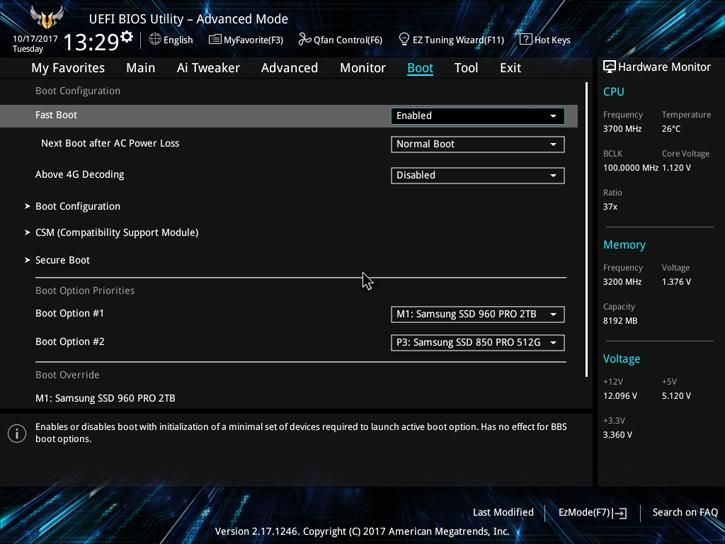Click the Hardware Monitor screen icon

[x=609, y=67]
